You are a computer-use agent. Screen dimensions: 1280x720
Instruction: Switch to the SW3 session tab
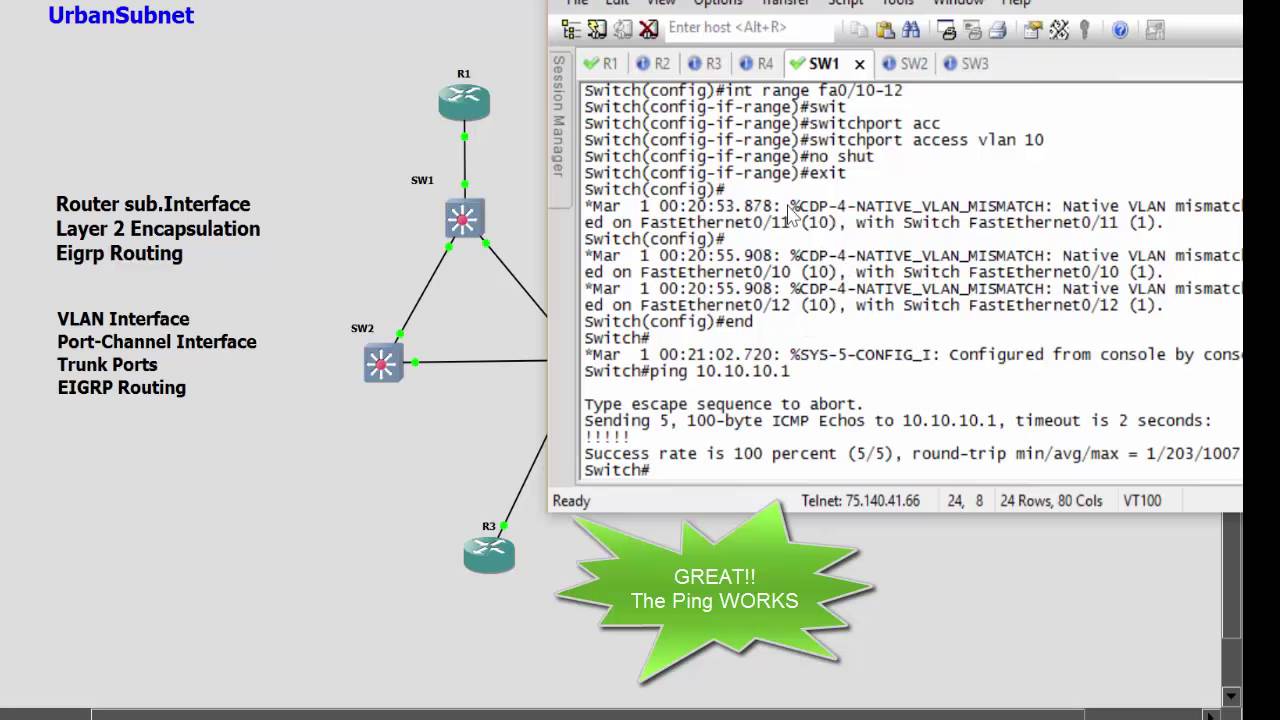[966, 63]
